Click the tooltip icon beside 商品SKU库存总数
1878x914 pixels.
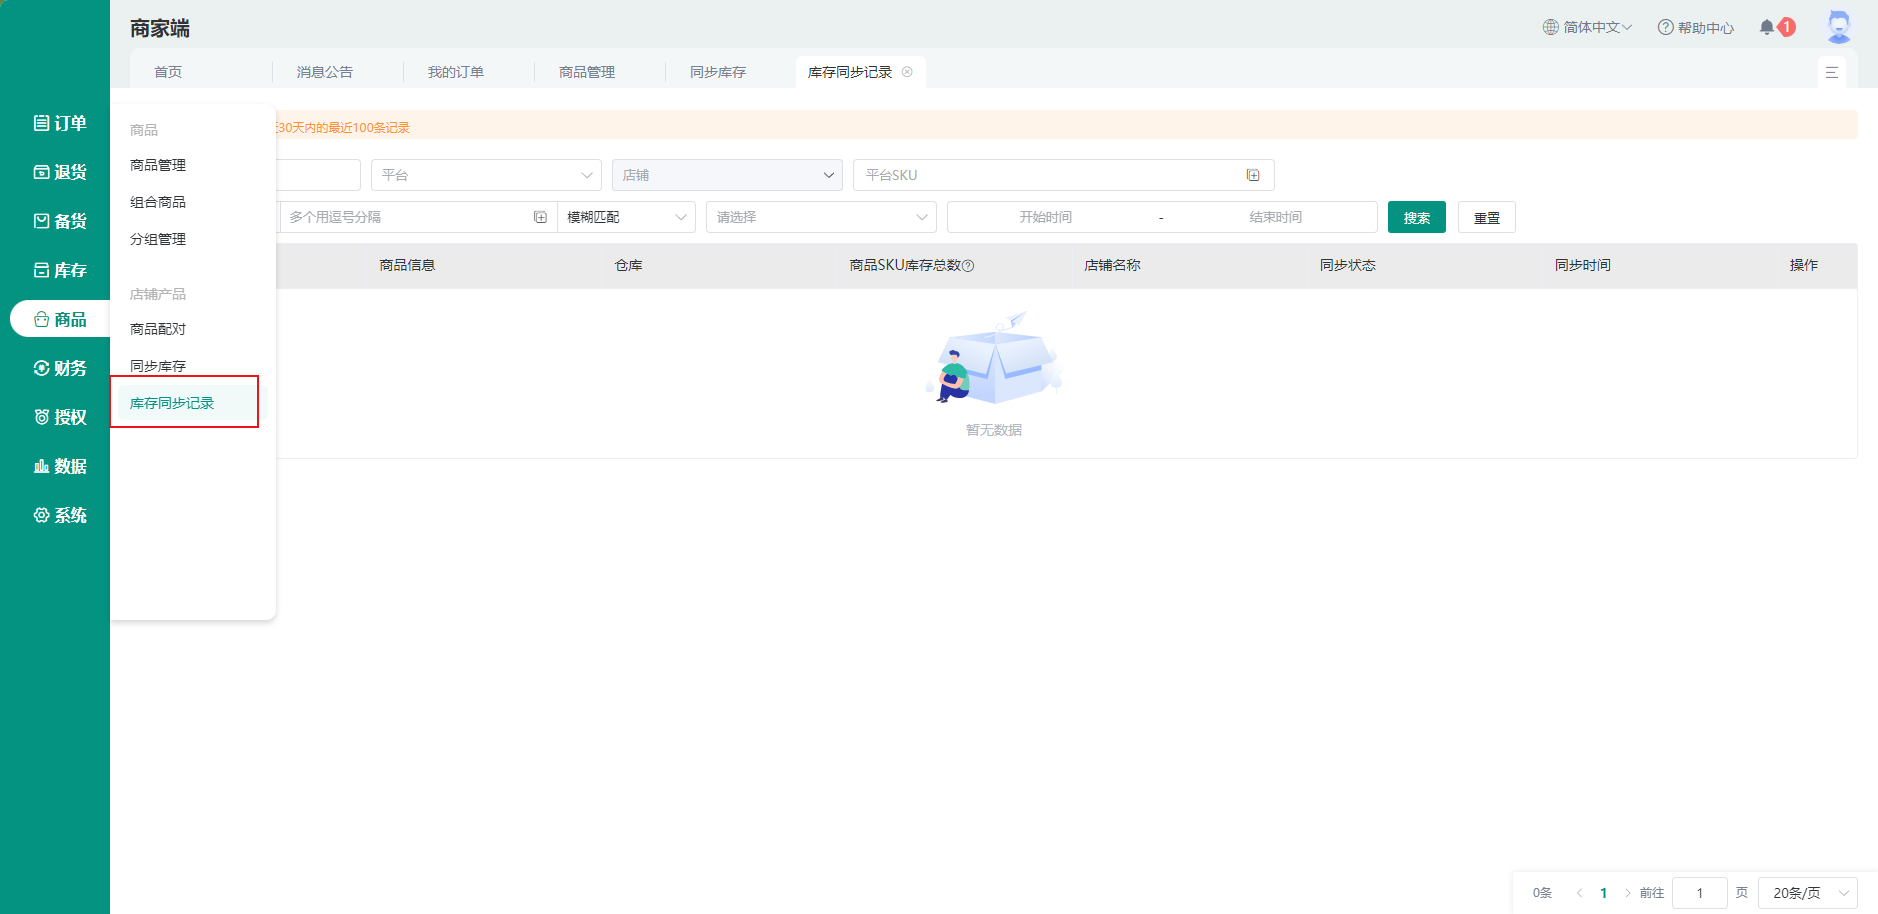pyautogui.click(x=968, y=266)
